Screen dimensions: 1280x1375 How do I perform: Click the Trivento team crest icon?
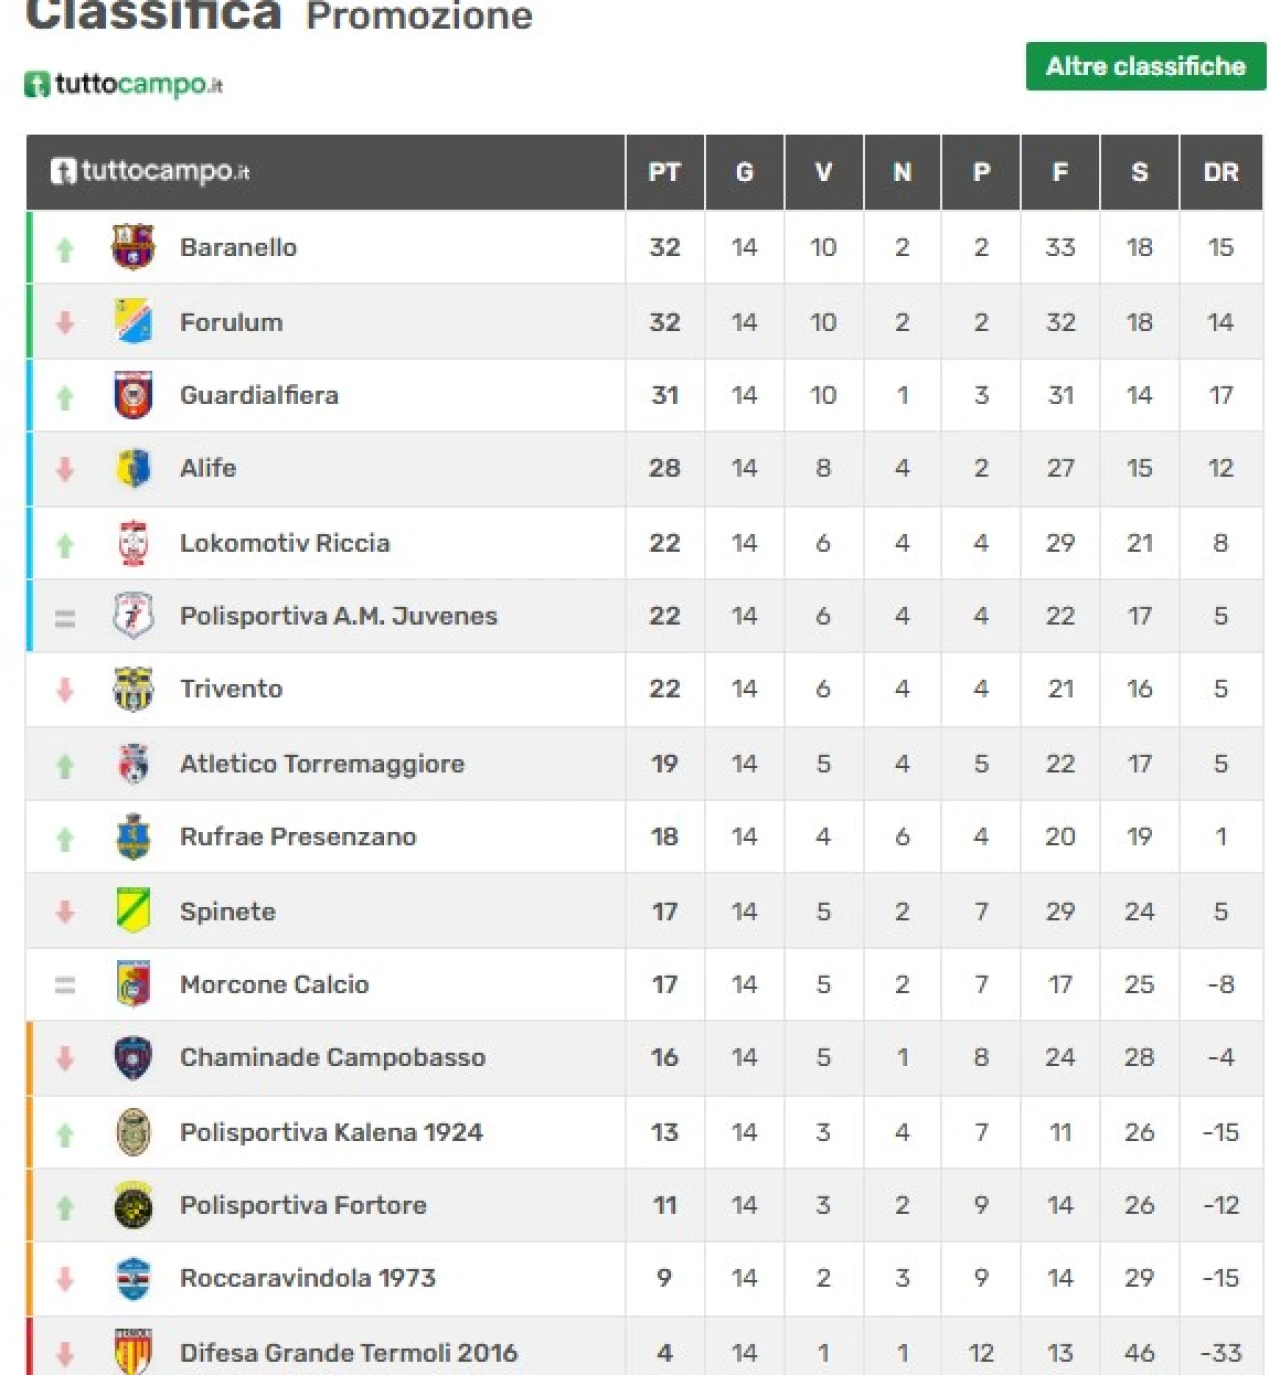point(133,689)
